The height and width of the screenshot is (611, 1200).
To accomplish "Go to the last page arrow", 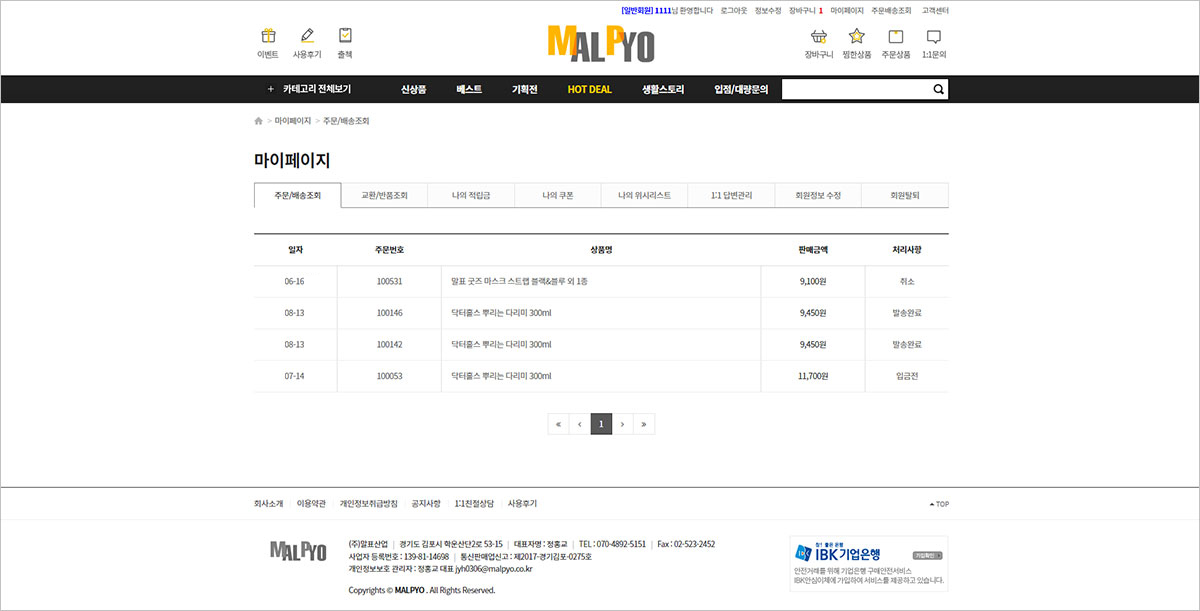I will [644, 424].
